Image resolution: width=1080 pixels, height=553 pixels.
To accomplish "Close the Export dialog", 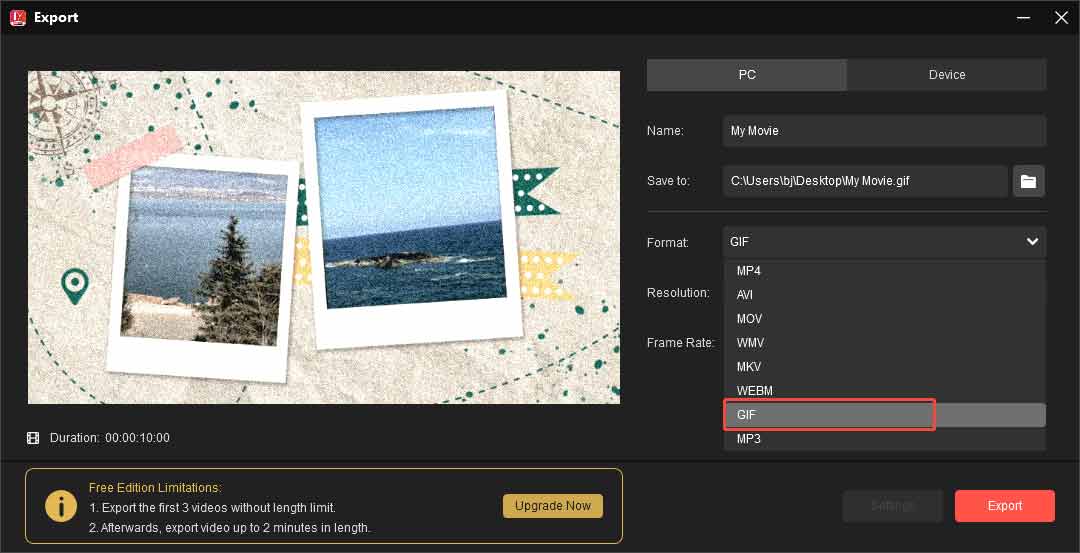I will [x=1061, y=18].
